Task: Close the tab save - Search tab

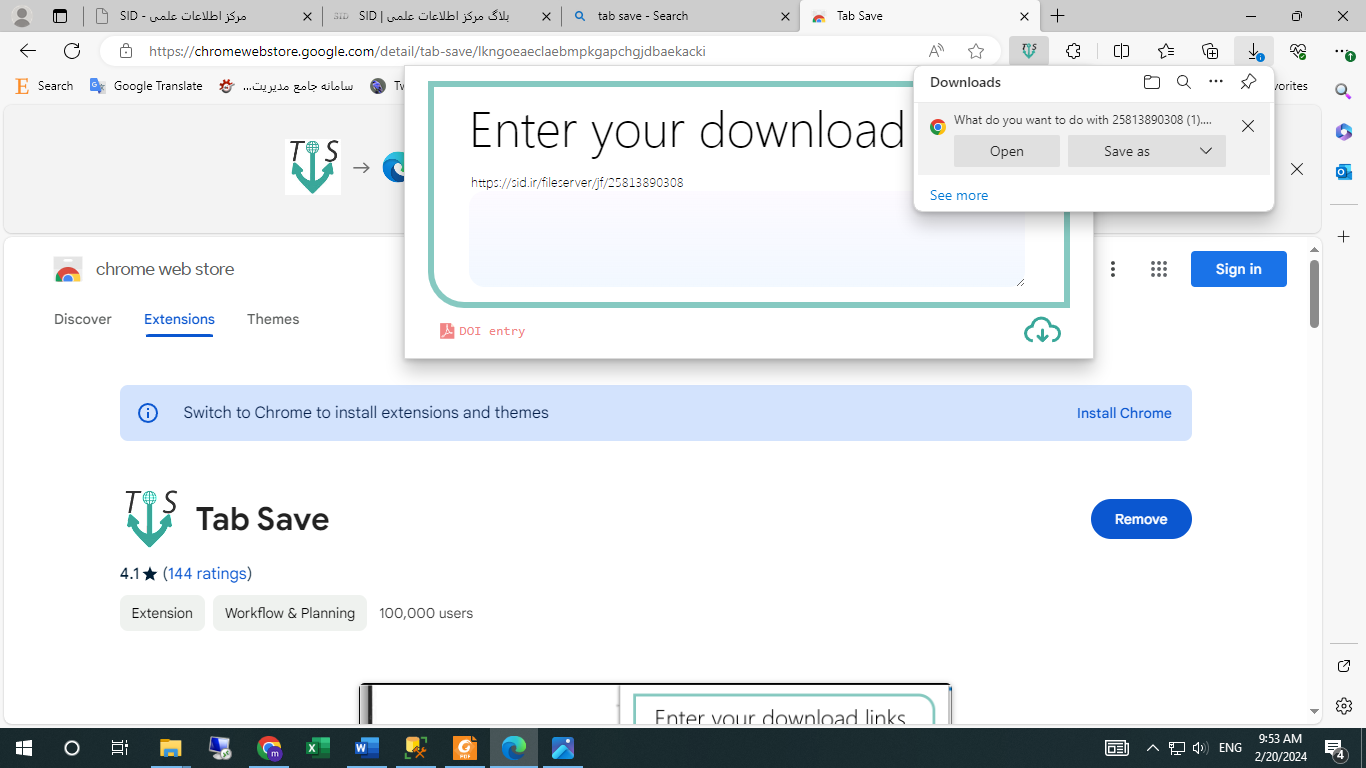Action: click(x=785, y=16)
